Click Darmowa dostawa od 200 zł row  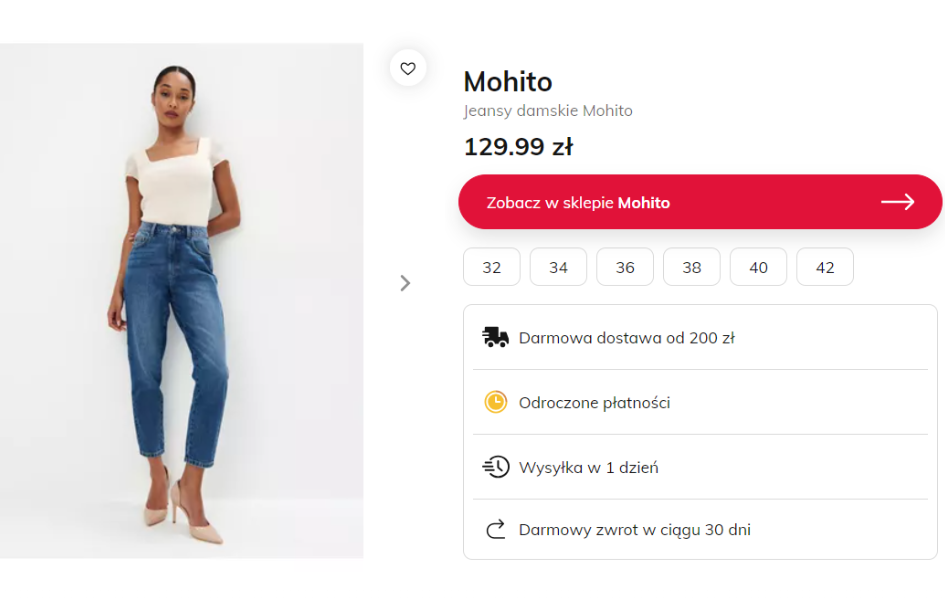[x=627, y=338]
